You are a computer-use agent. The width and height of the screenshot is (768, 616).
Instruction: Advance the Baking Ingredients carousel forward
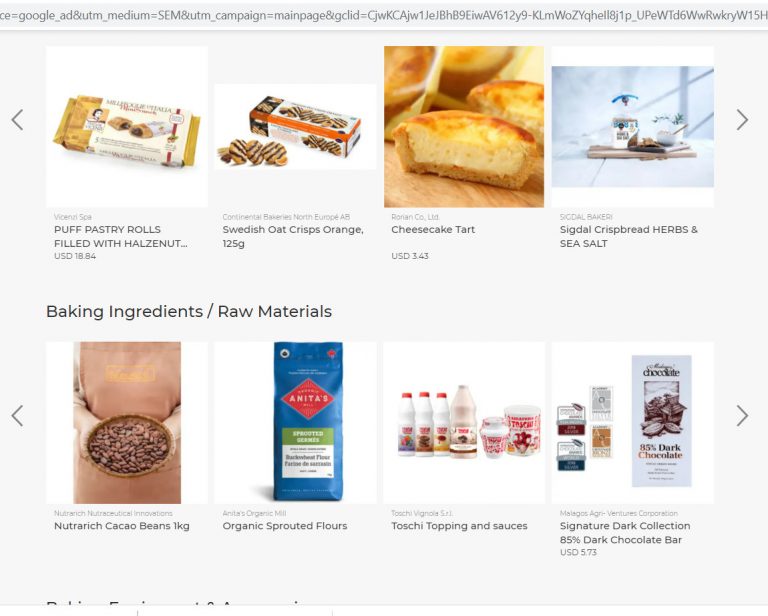pos(742,416)
